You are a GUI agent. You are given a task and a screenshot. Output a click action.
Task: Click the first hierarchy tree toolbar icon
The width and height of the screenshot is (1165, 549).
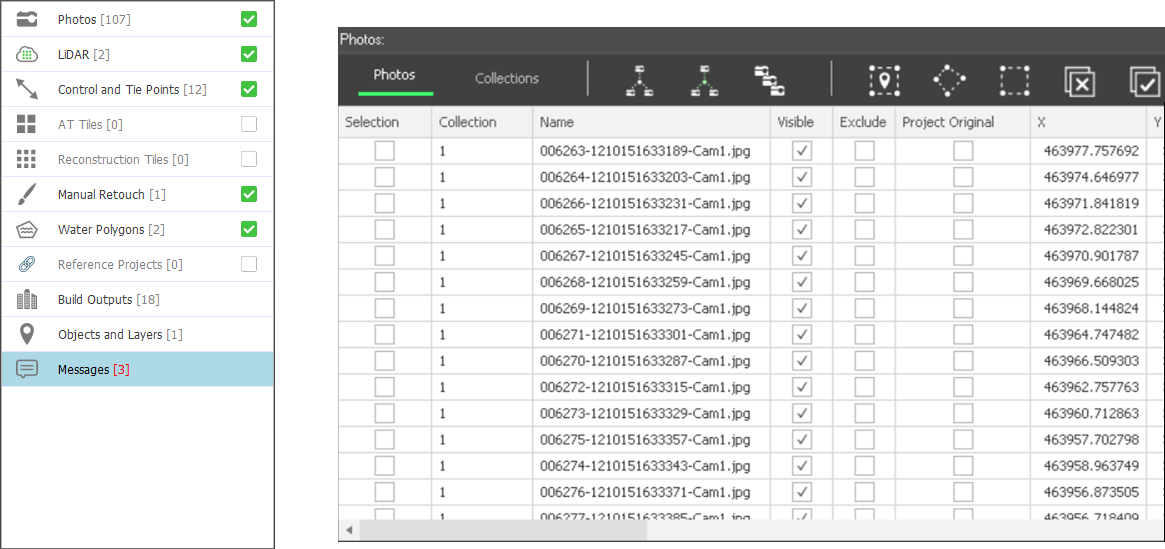pos(639,81)
